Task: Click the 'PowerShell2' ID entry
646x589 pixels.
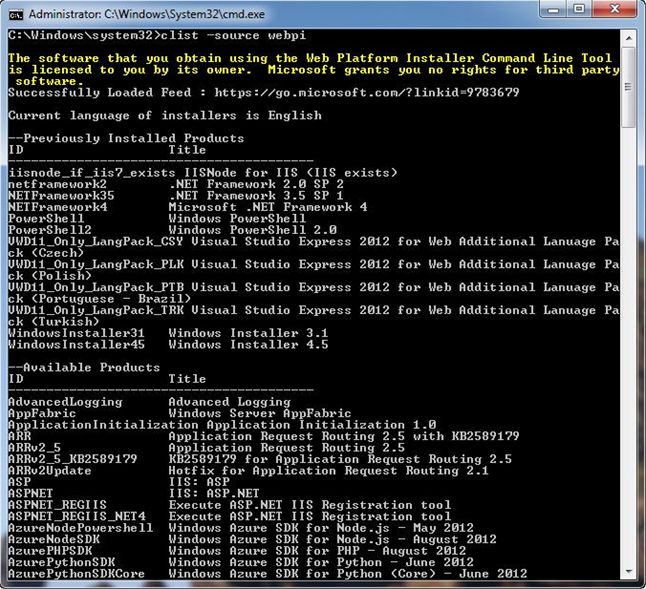Action: click(x=50, y=230)
